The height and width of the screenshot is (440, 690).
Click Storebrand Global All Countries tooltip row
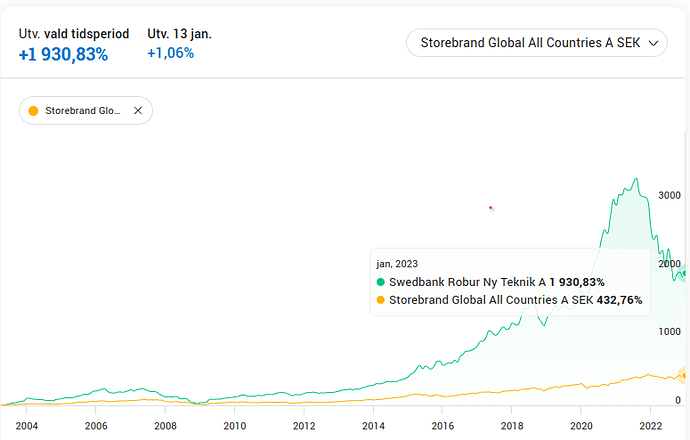point(510,300)
